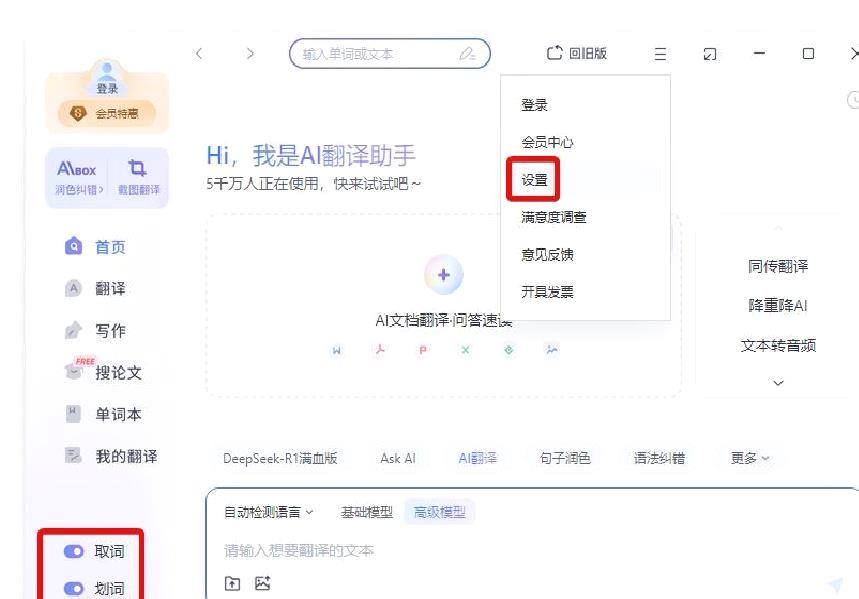Click the upload image icon below text box
This screenshot has width=859, height=599.
(263, 584)
